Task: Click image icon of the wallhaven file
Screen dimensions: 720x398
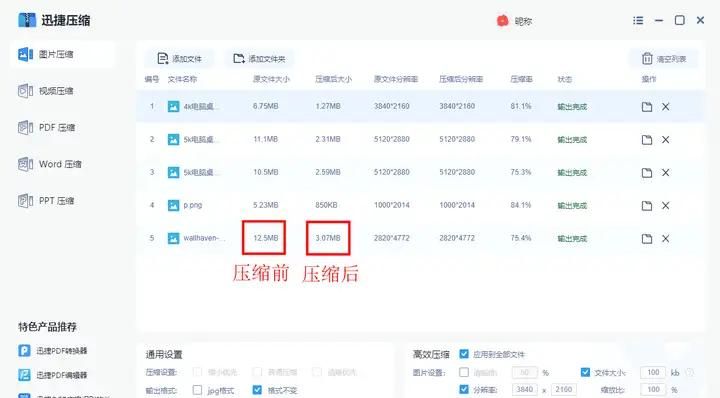Action: click(173, 239)
